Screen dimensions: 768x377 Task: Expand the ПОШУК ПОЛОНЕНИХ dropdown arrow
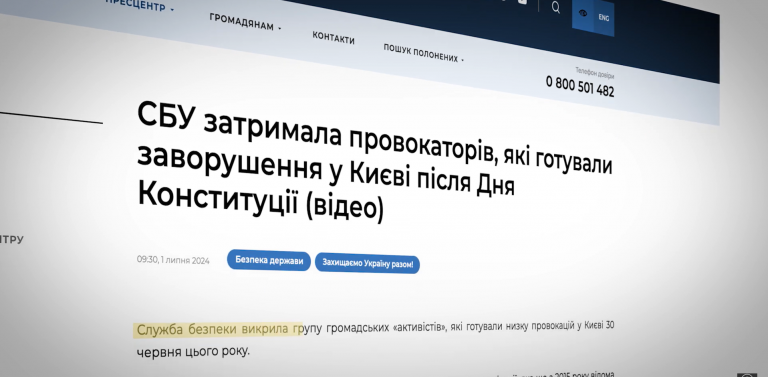pos(462,61)
